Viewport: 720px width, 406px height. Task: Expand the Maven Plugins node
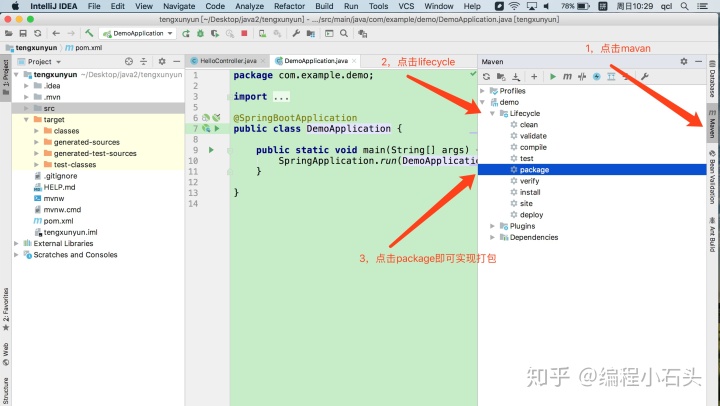point(492,226)
